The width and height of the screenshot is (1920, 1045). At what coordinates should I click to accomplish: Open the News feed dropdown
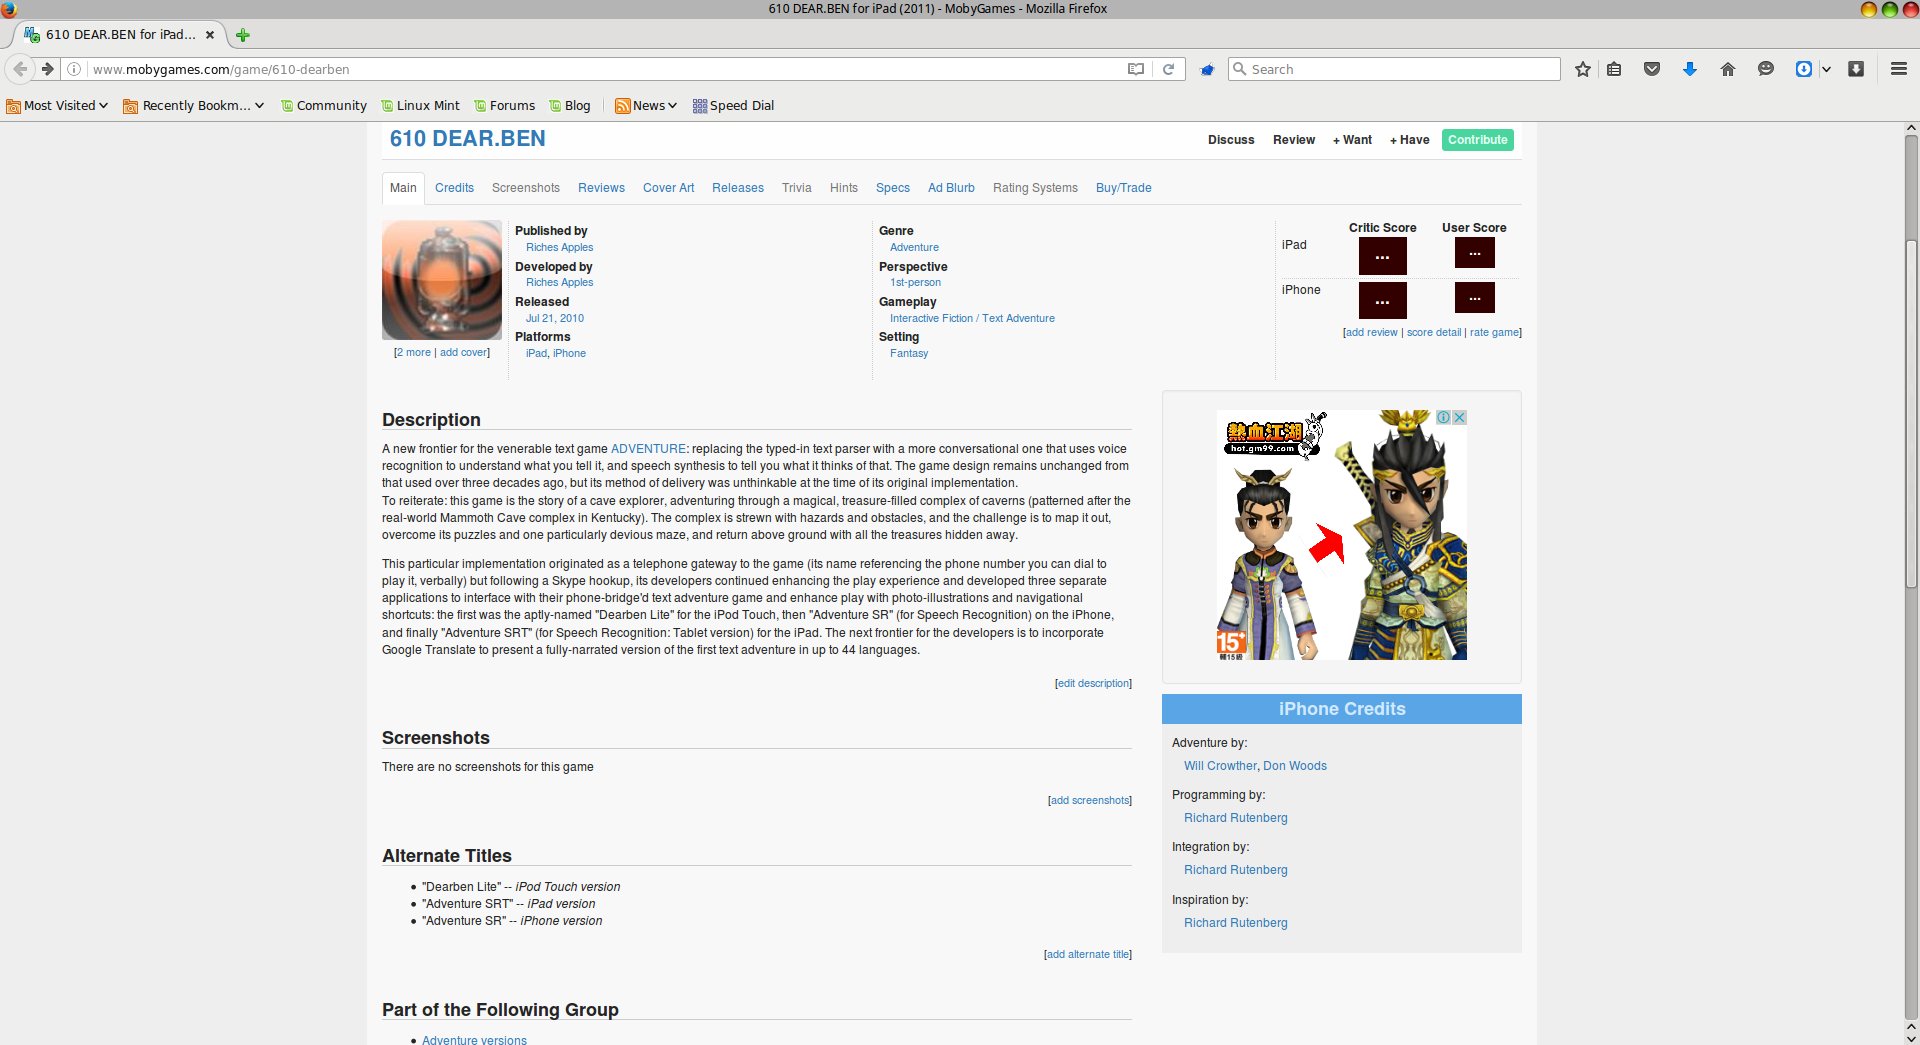(x=646, y=106)
